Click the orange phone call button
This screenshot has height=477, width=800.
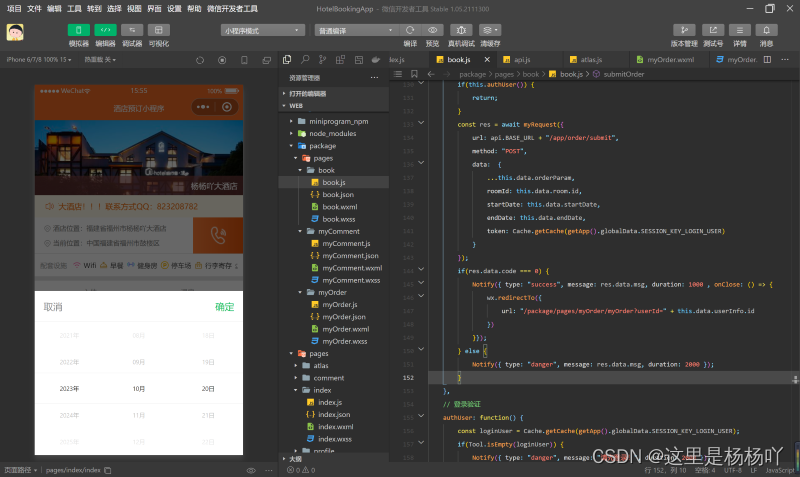tap(218, 235)
